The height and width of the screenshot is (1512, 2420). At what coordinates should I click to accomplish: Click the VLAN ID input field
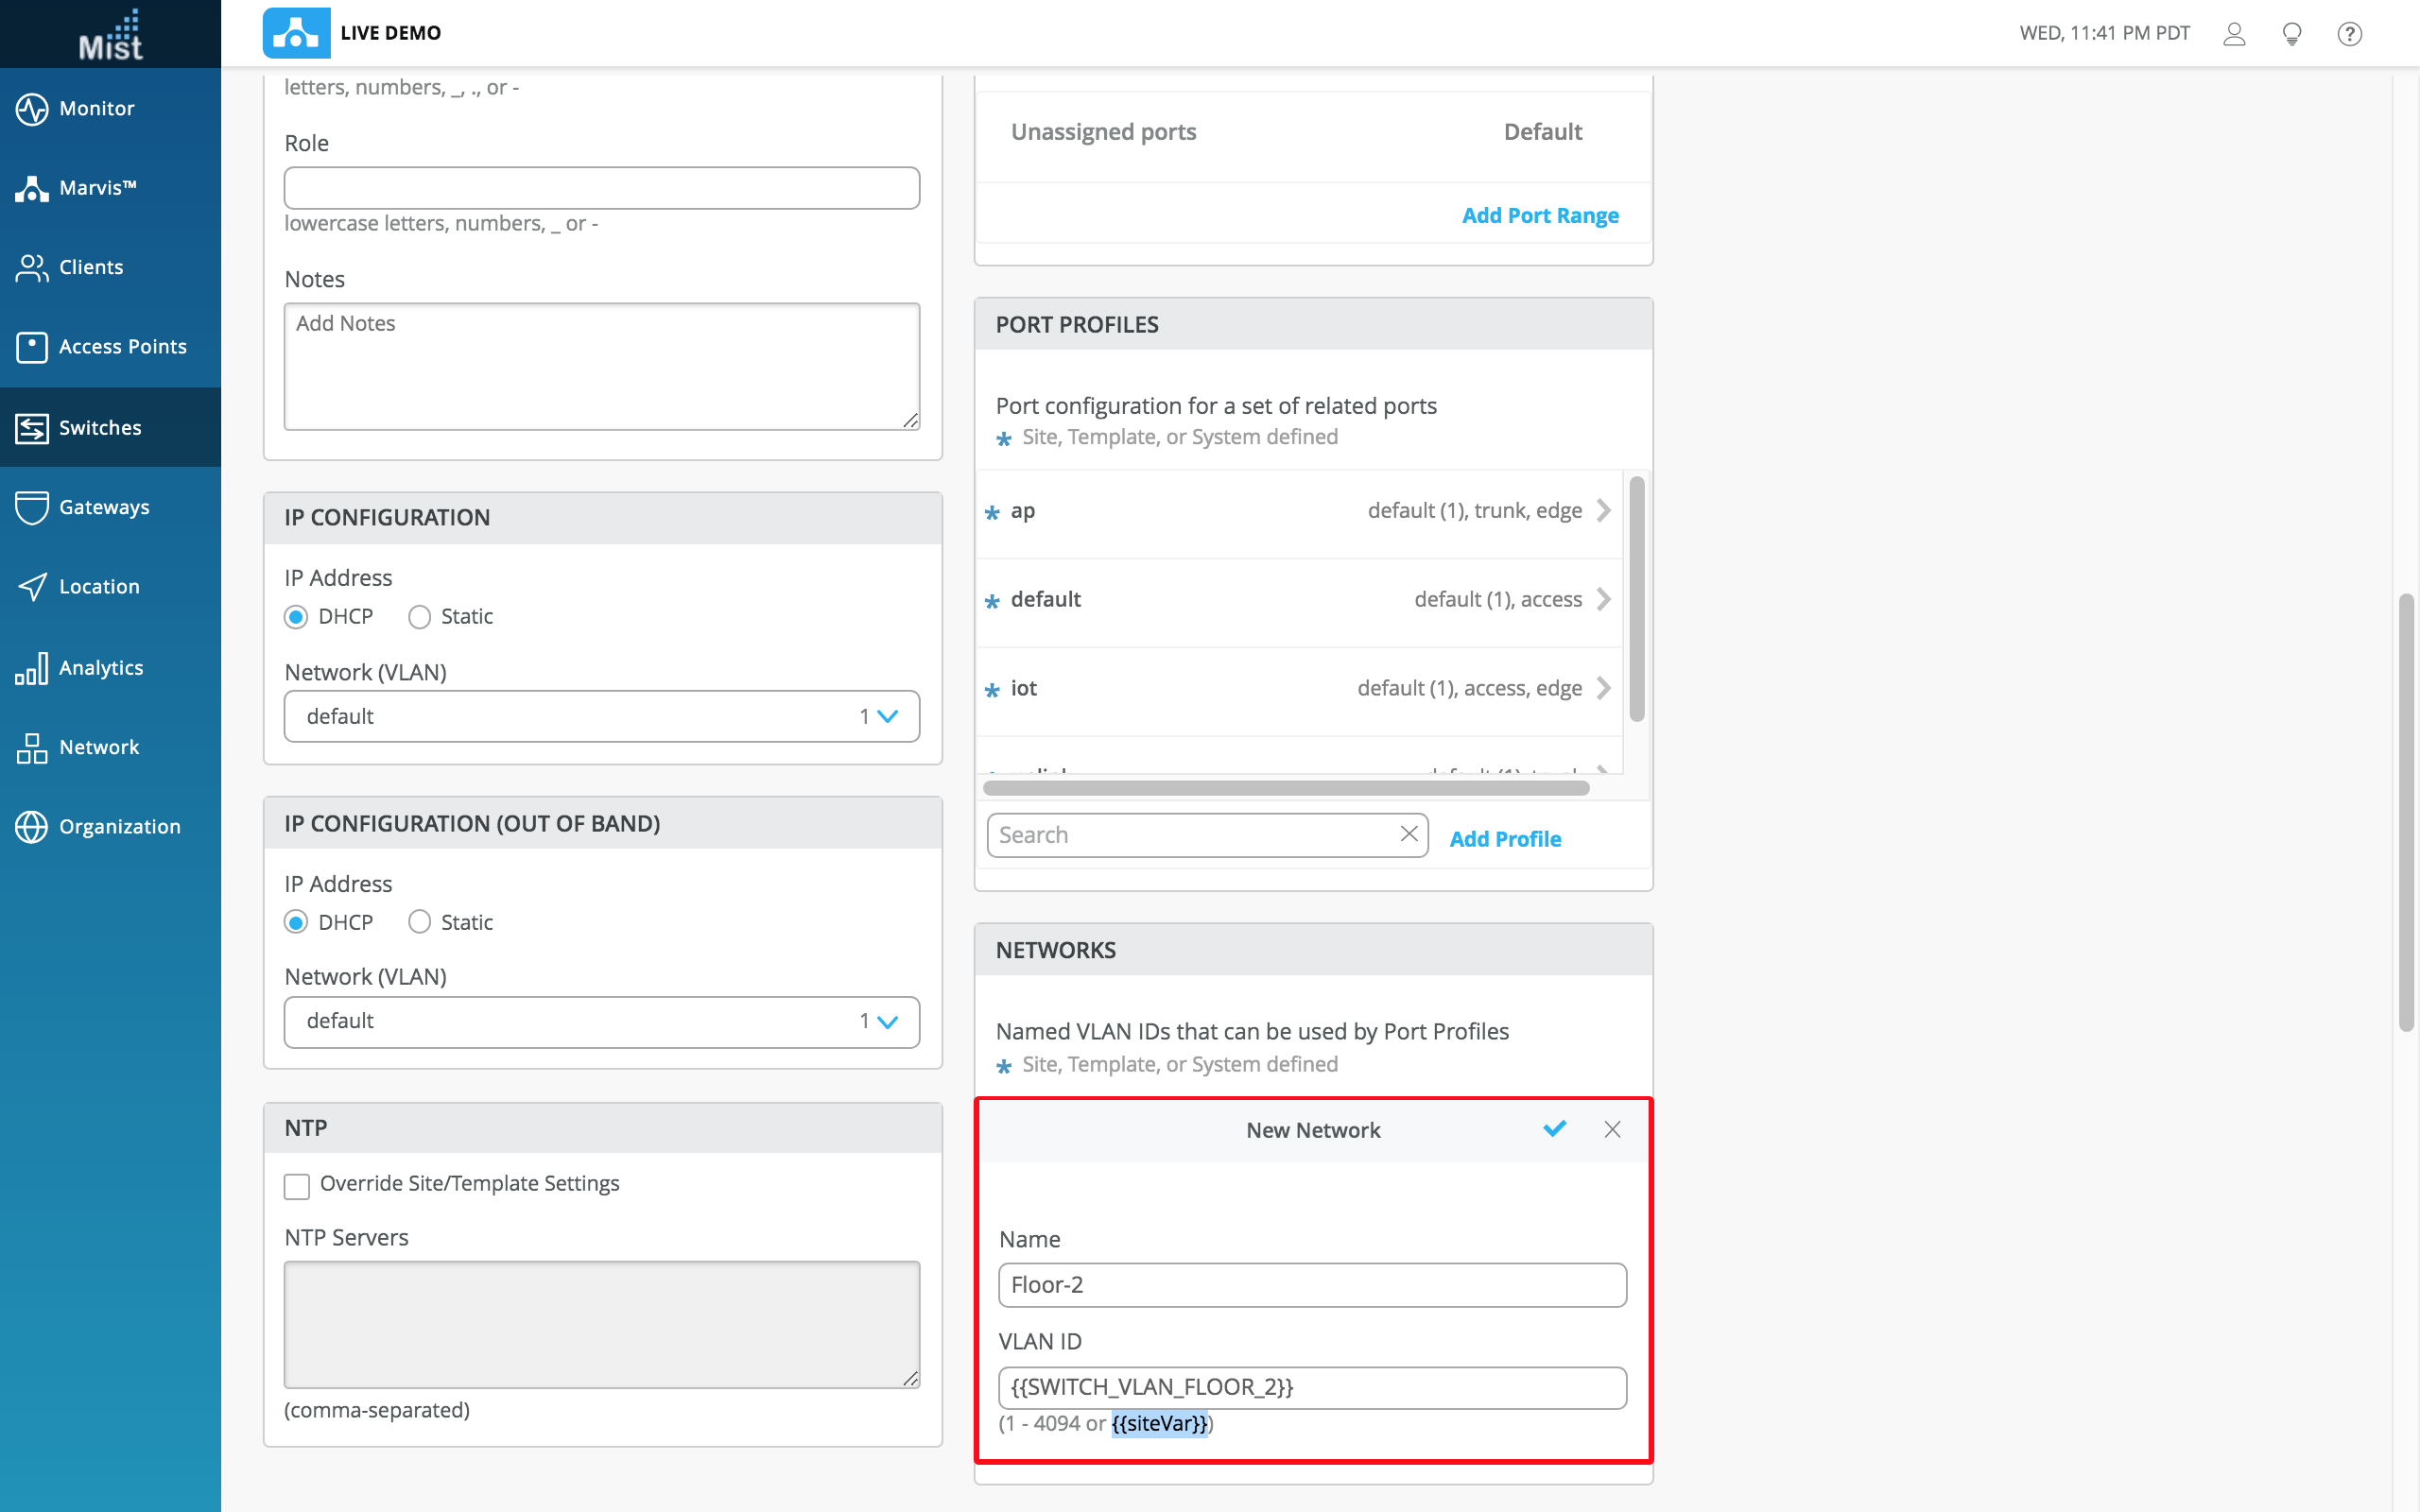1311,1387
